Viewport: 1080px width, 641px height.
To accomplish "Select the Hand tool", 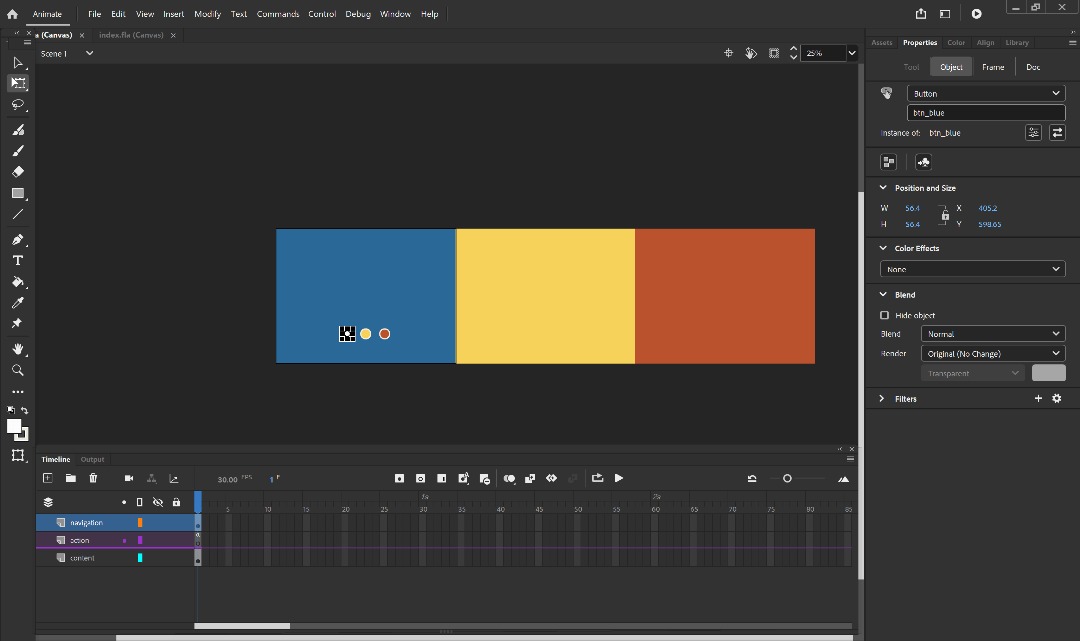I will (18, 349).
